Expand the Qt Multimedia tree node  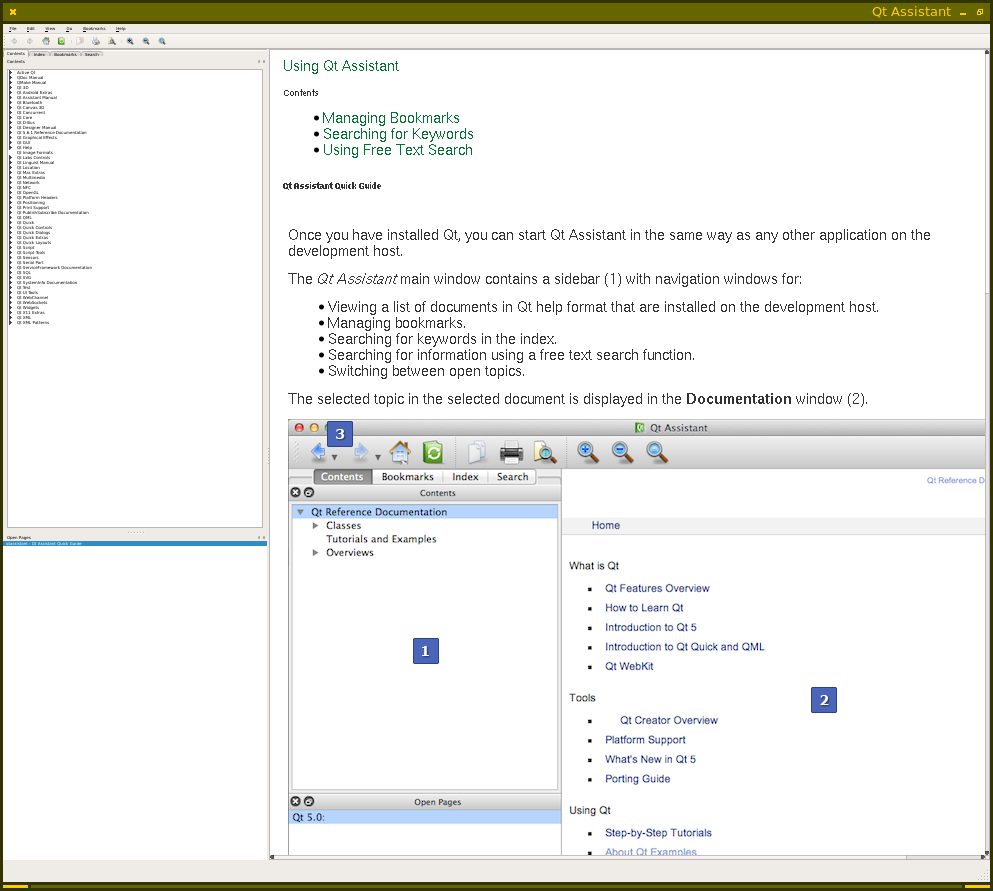[11, 178]
